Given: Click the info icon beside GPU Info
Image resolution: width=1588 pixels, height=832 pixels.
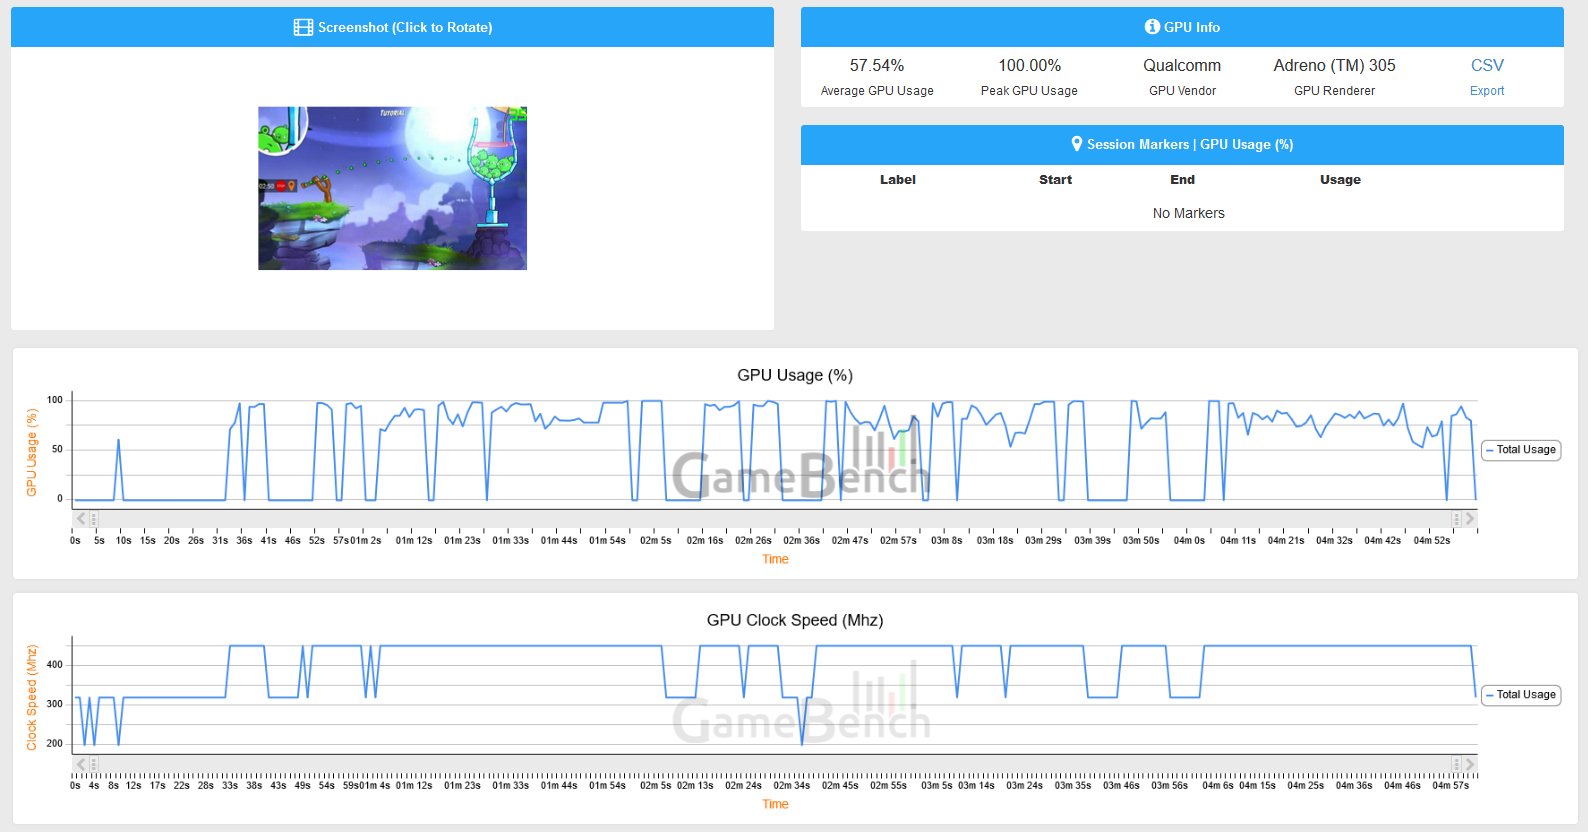Looking at the screenshot, I should (1152, 27).
